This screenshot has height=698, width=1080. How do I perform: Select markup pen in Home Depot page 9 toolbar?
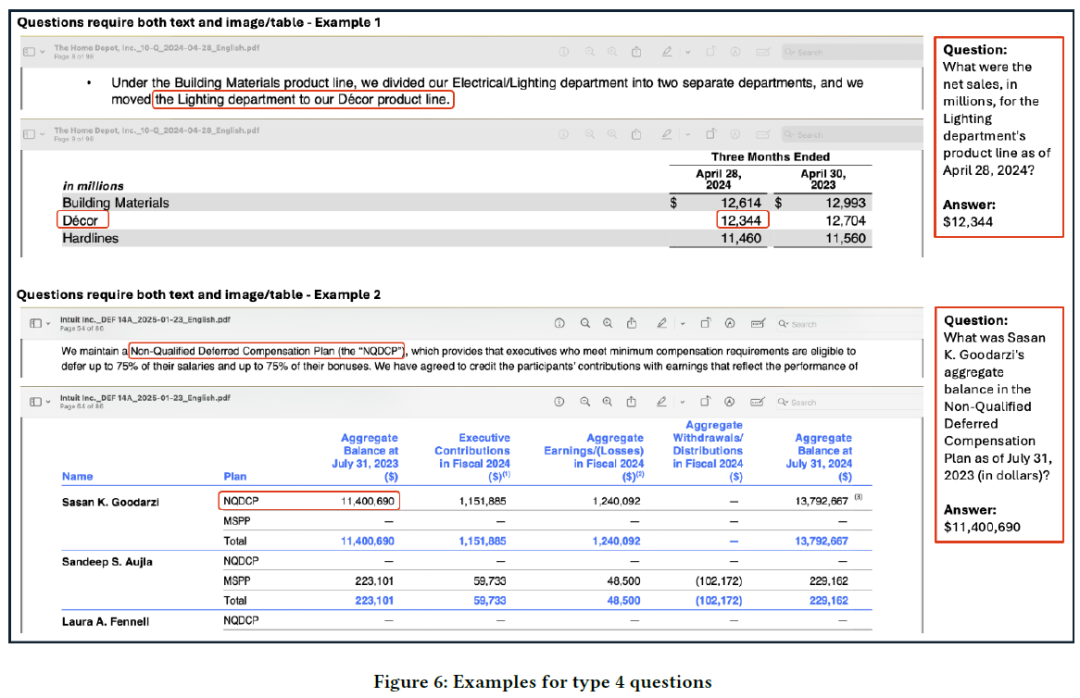pyautogui.click(x=667, y=134)
